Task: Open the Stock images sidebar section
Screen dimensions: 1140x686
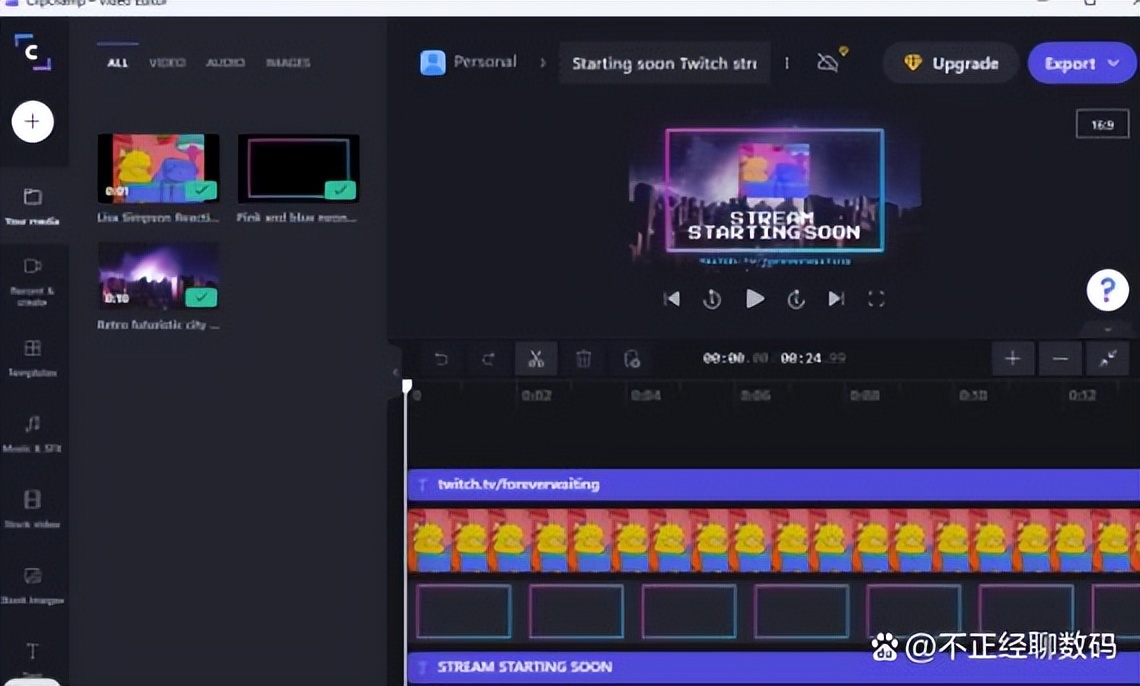Action: 33,585
